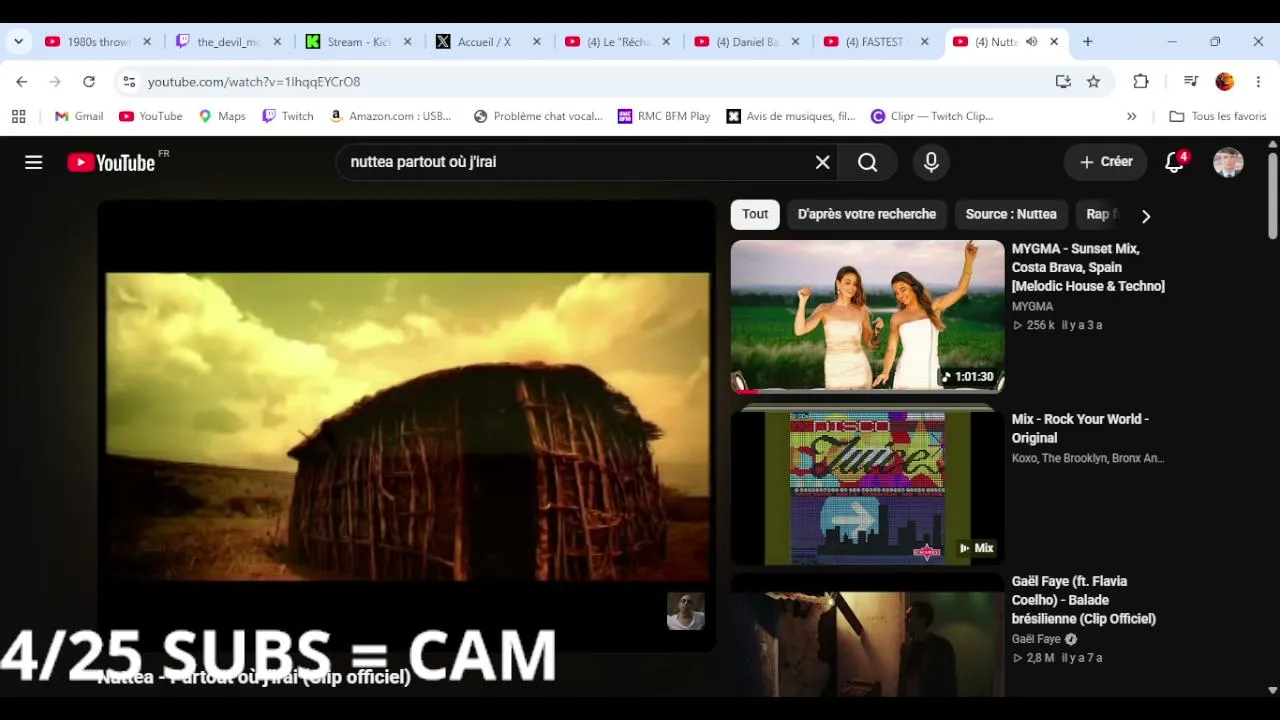
Task: Open the Chrome profile avatar
Action: [x=1225, y=82]
